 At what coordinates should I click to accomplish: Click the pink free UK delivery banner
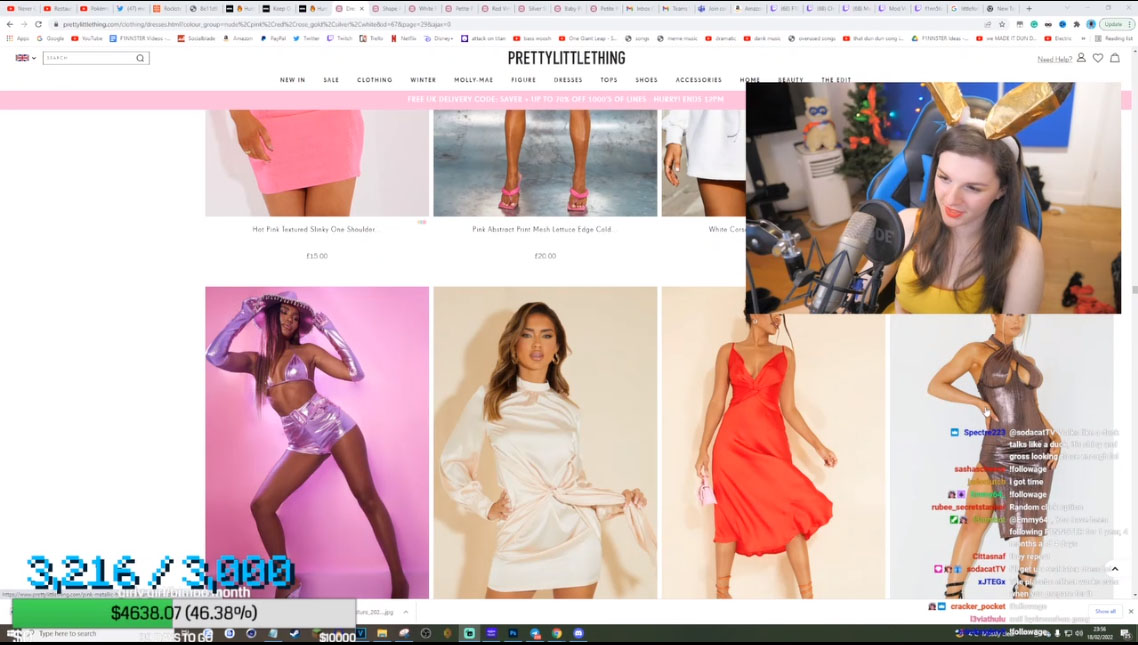click(x=565, y=99)
